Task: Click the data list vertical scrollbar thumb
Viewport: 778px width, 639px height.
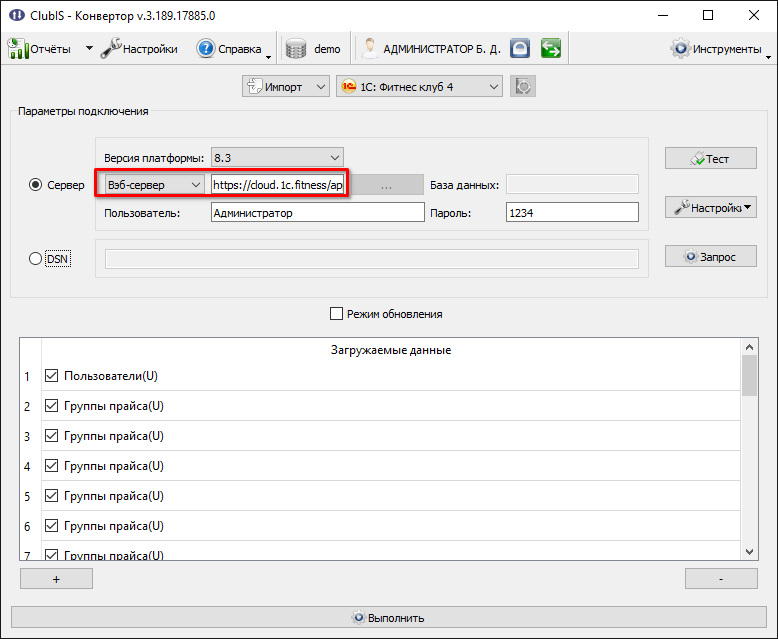Action: click(749, 376)
